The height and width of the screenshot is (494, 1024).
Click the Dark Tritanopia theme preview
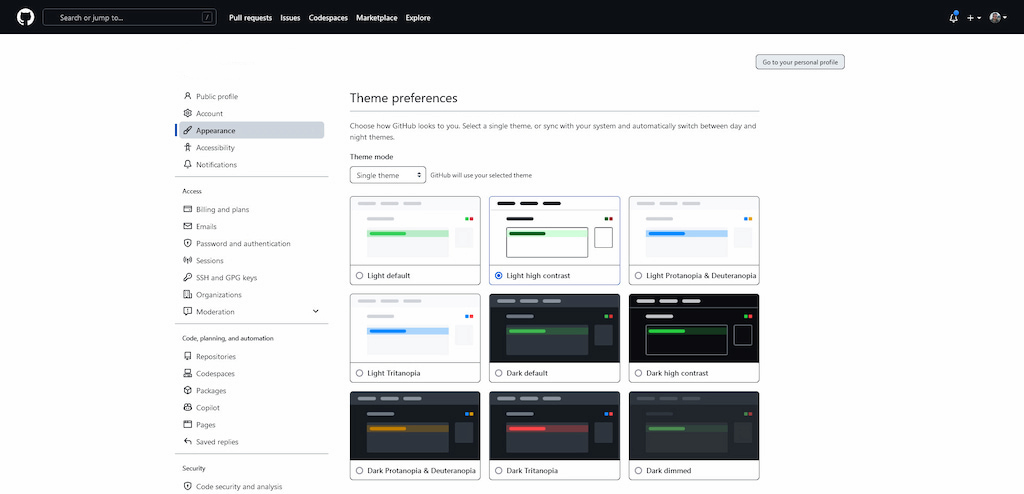coord(554,425)
